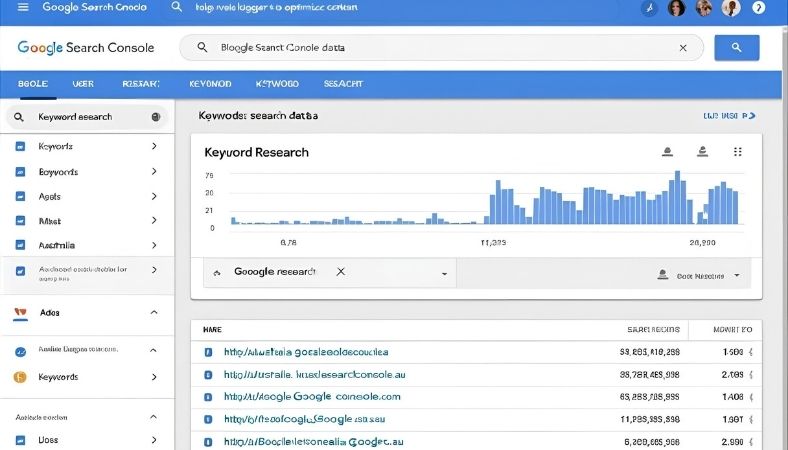
Task: Expand the Eoywords row chevron
Action: pos(154,171)
